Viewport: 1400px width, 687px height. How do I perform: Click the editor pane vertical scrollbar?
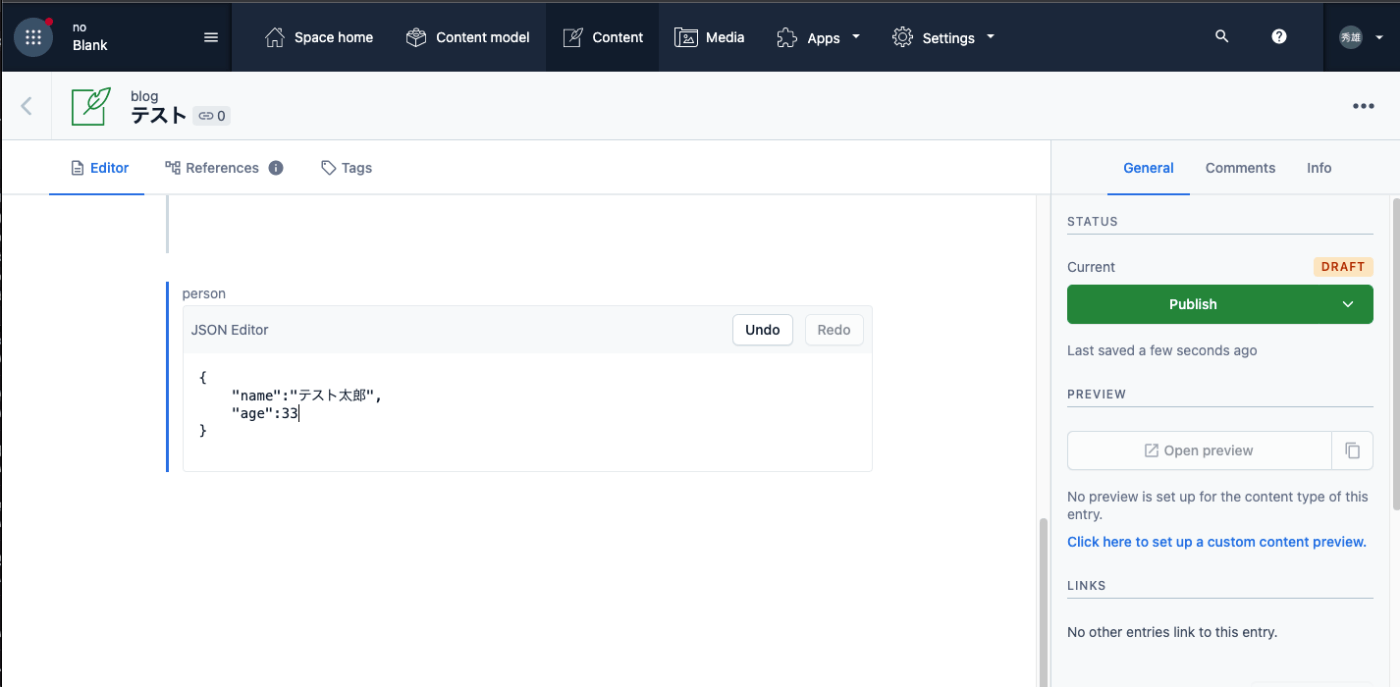(1043, 600)
